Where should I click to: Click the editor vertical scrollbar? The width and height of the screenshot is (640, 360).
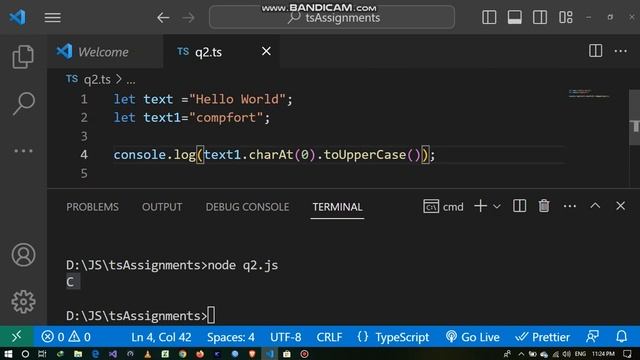tap(634, 118)
